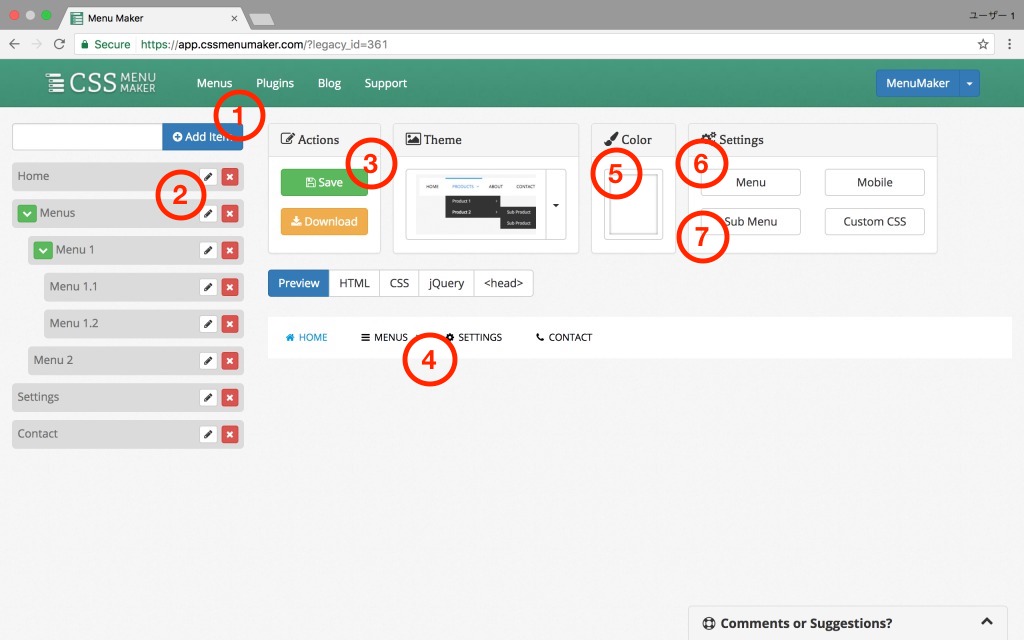Go back in browser history
The width and height of the screenshot is (1024, 640).
tap(14, 44)
